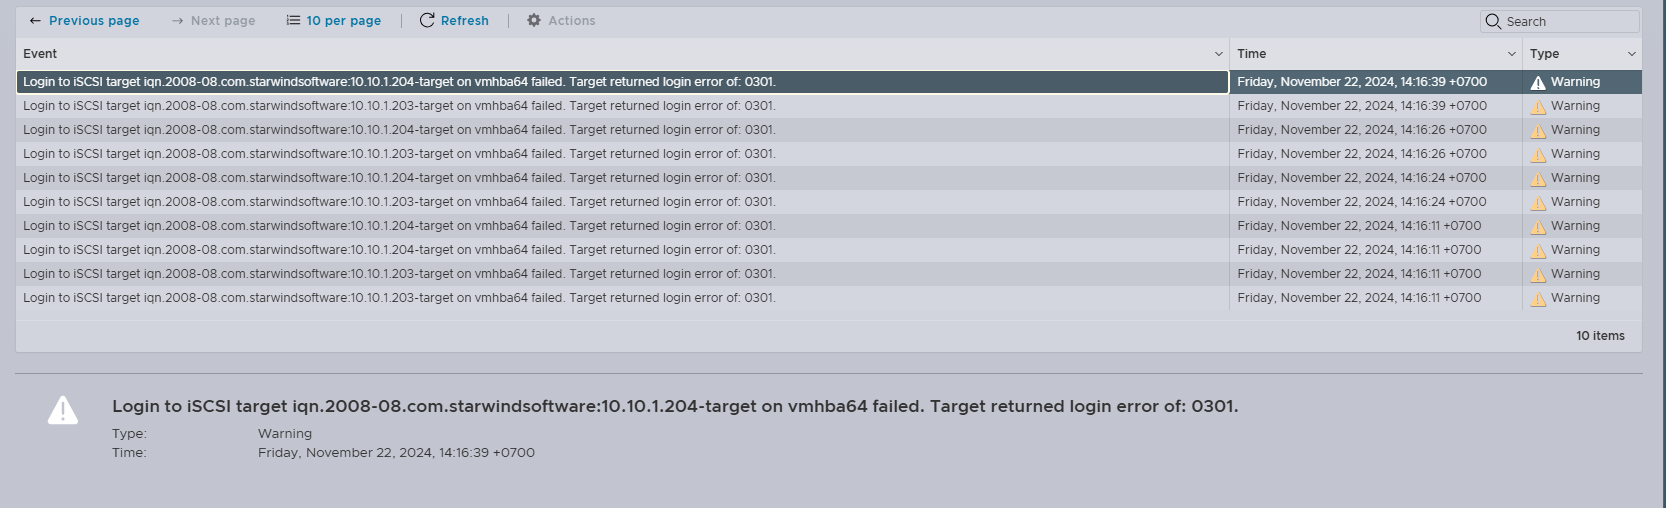The image size is (1666, 508).
Task: Select event row timed 14:16:39 for 10.10.1.203-target
Action: (x=829, y=106)
